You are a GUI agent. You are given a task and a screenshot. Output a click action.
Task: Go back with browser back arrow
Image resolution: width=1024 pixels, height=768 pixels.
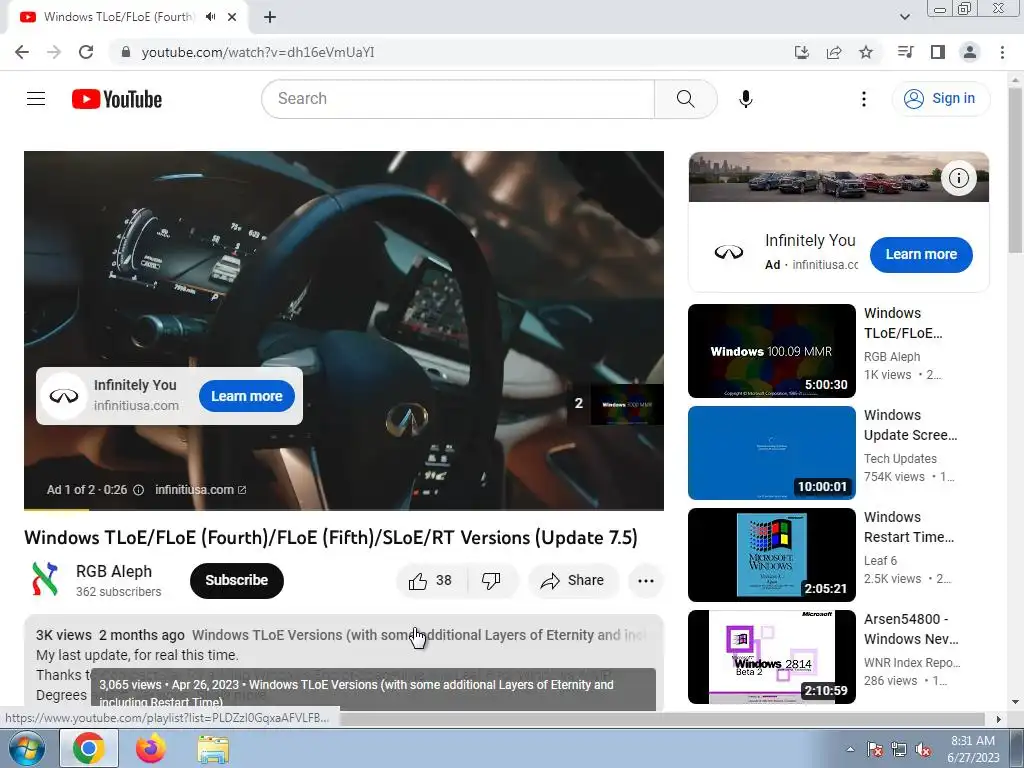click(x=22, y=52)
